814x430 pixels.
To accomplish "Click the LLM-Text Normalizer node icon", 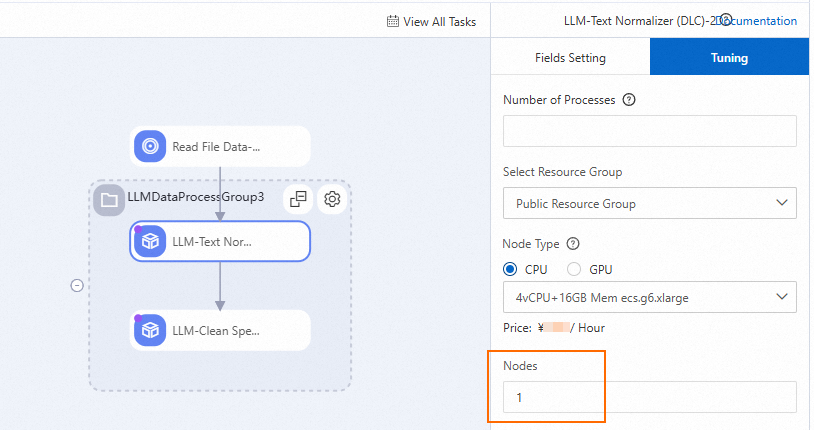I will [x=150, y=241].
